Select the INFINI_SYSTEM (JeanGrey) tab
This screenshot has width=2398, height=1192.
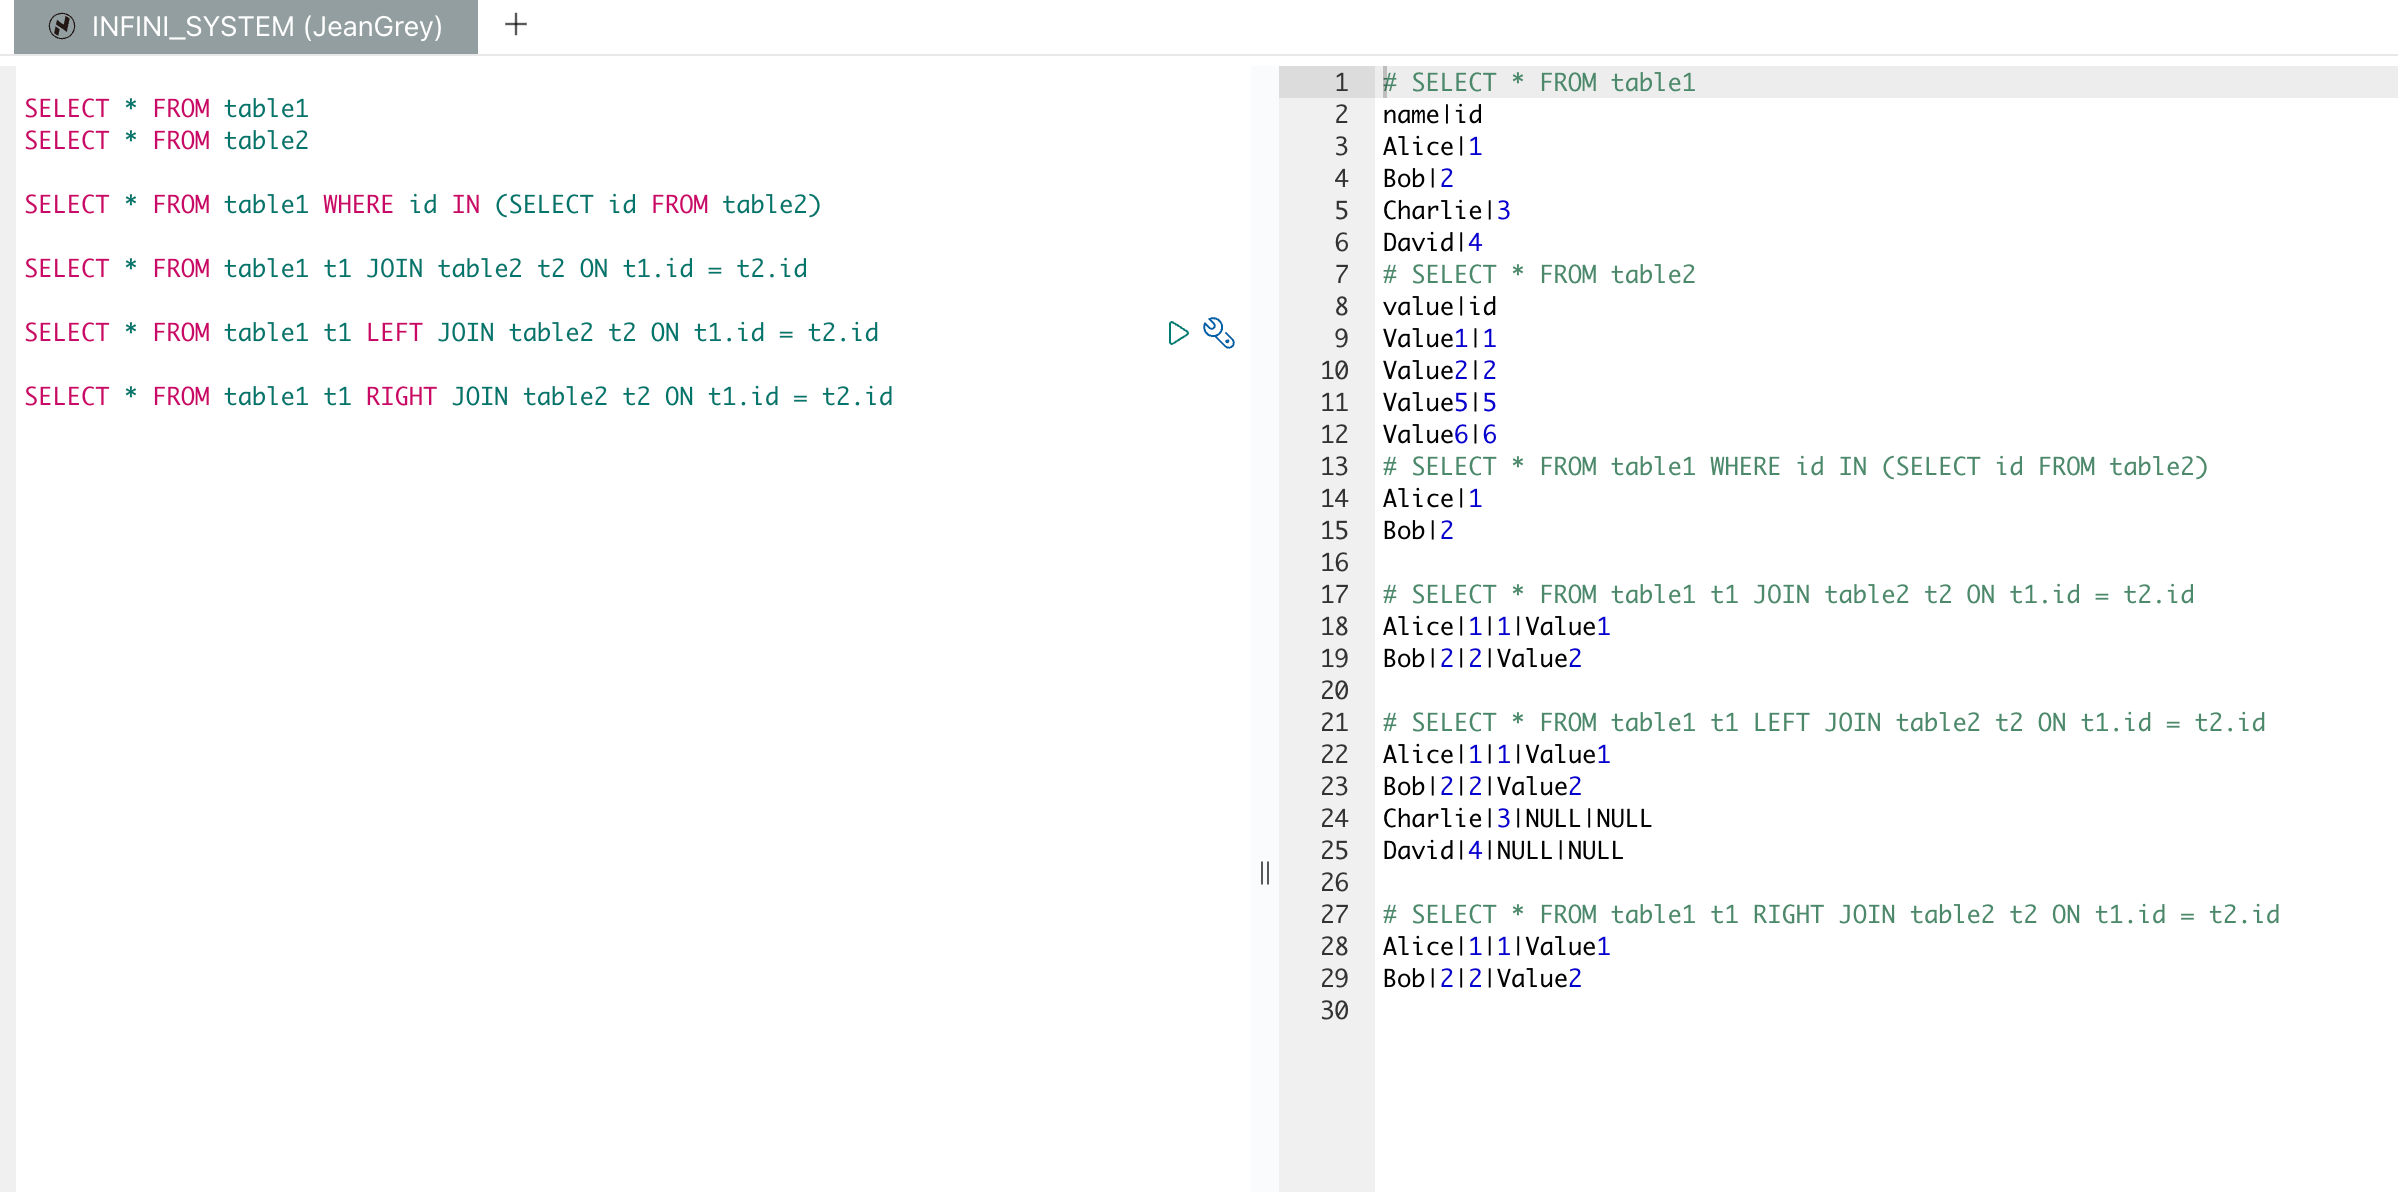(266, 26)
